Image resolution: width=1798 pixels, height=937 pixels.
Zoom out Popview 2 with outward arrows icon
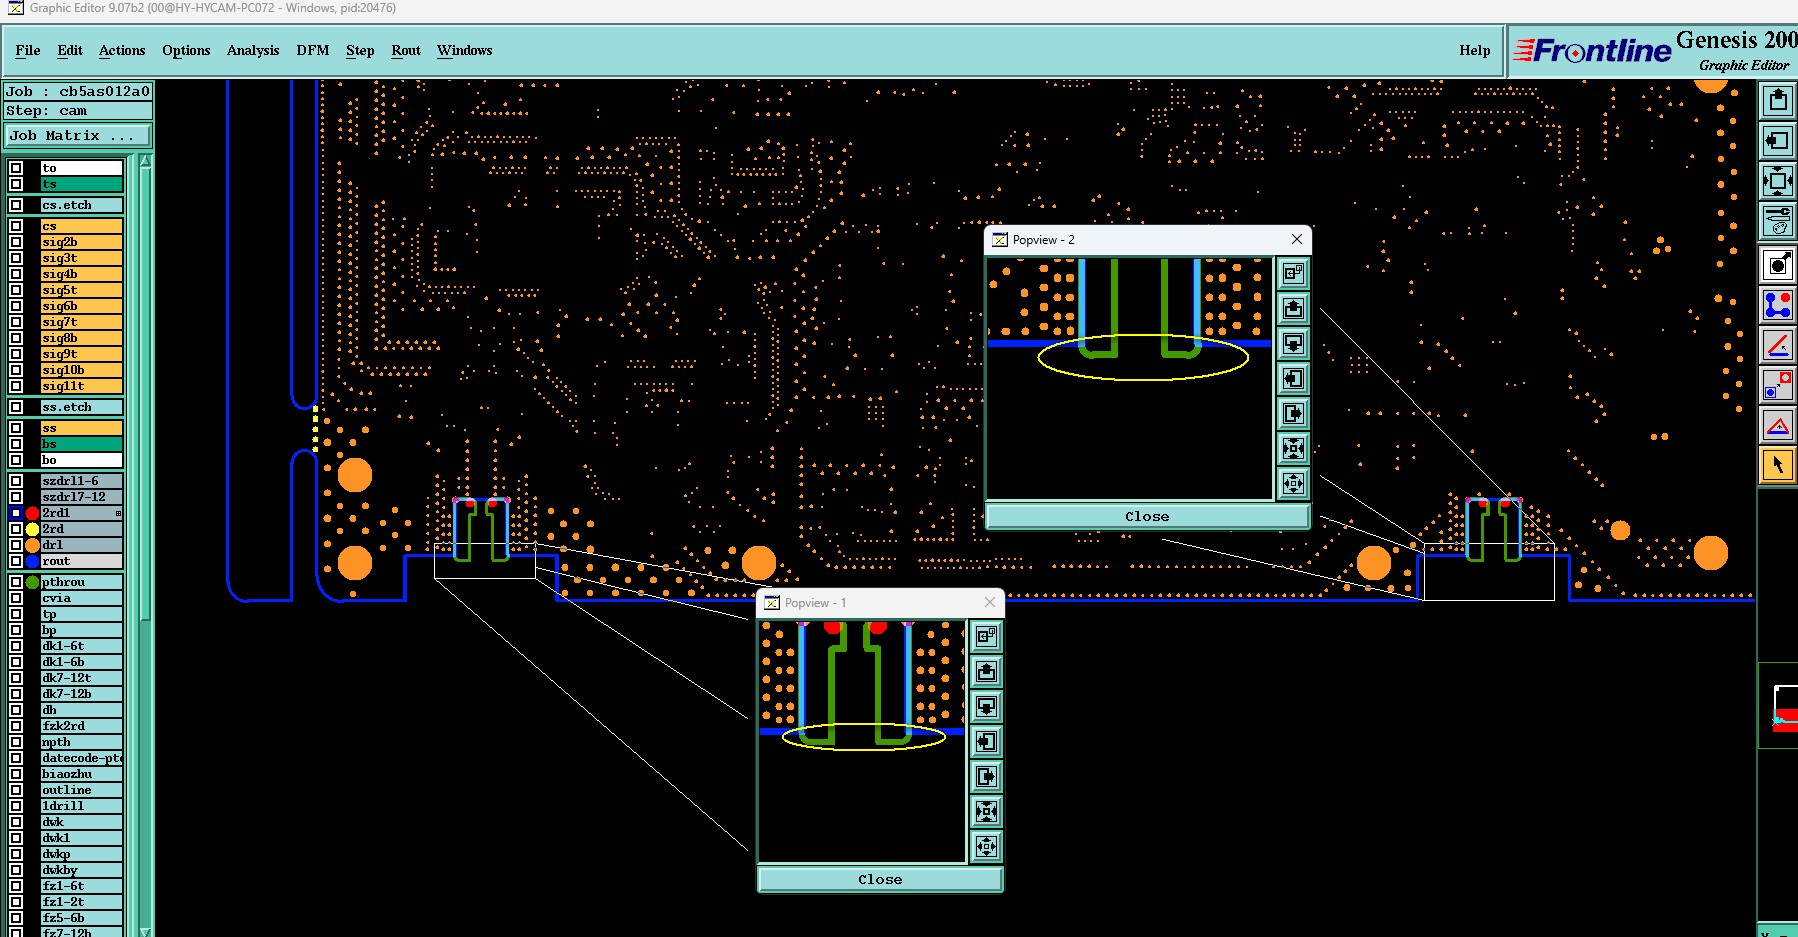(x=1293, y=483)
